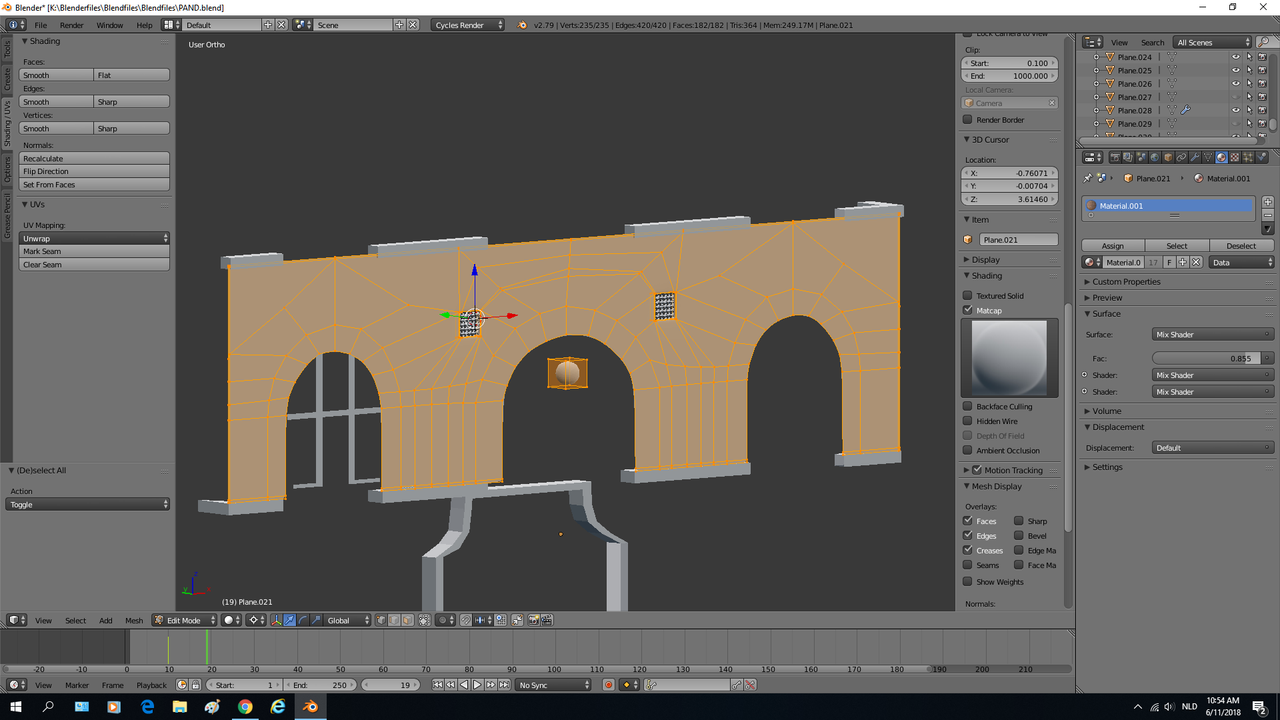Enable the Seams overlay checkbox
Screen dimensions: 1280x720
pyautogui.click(x=967, y=565)
